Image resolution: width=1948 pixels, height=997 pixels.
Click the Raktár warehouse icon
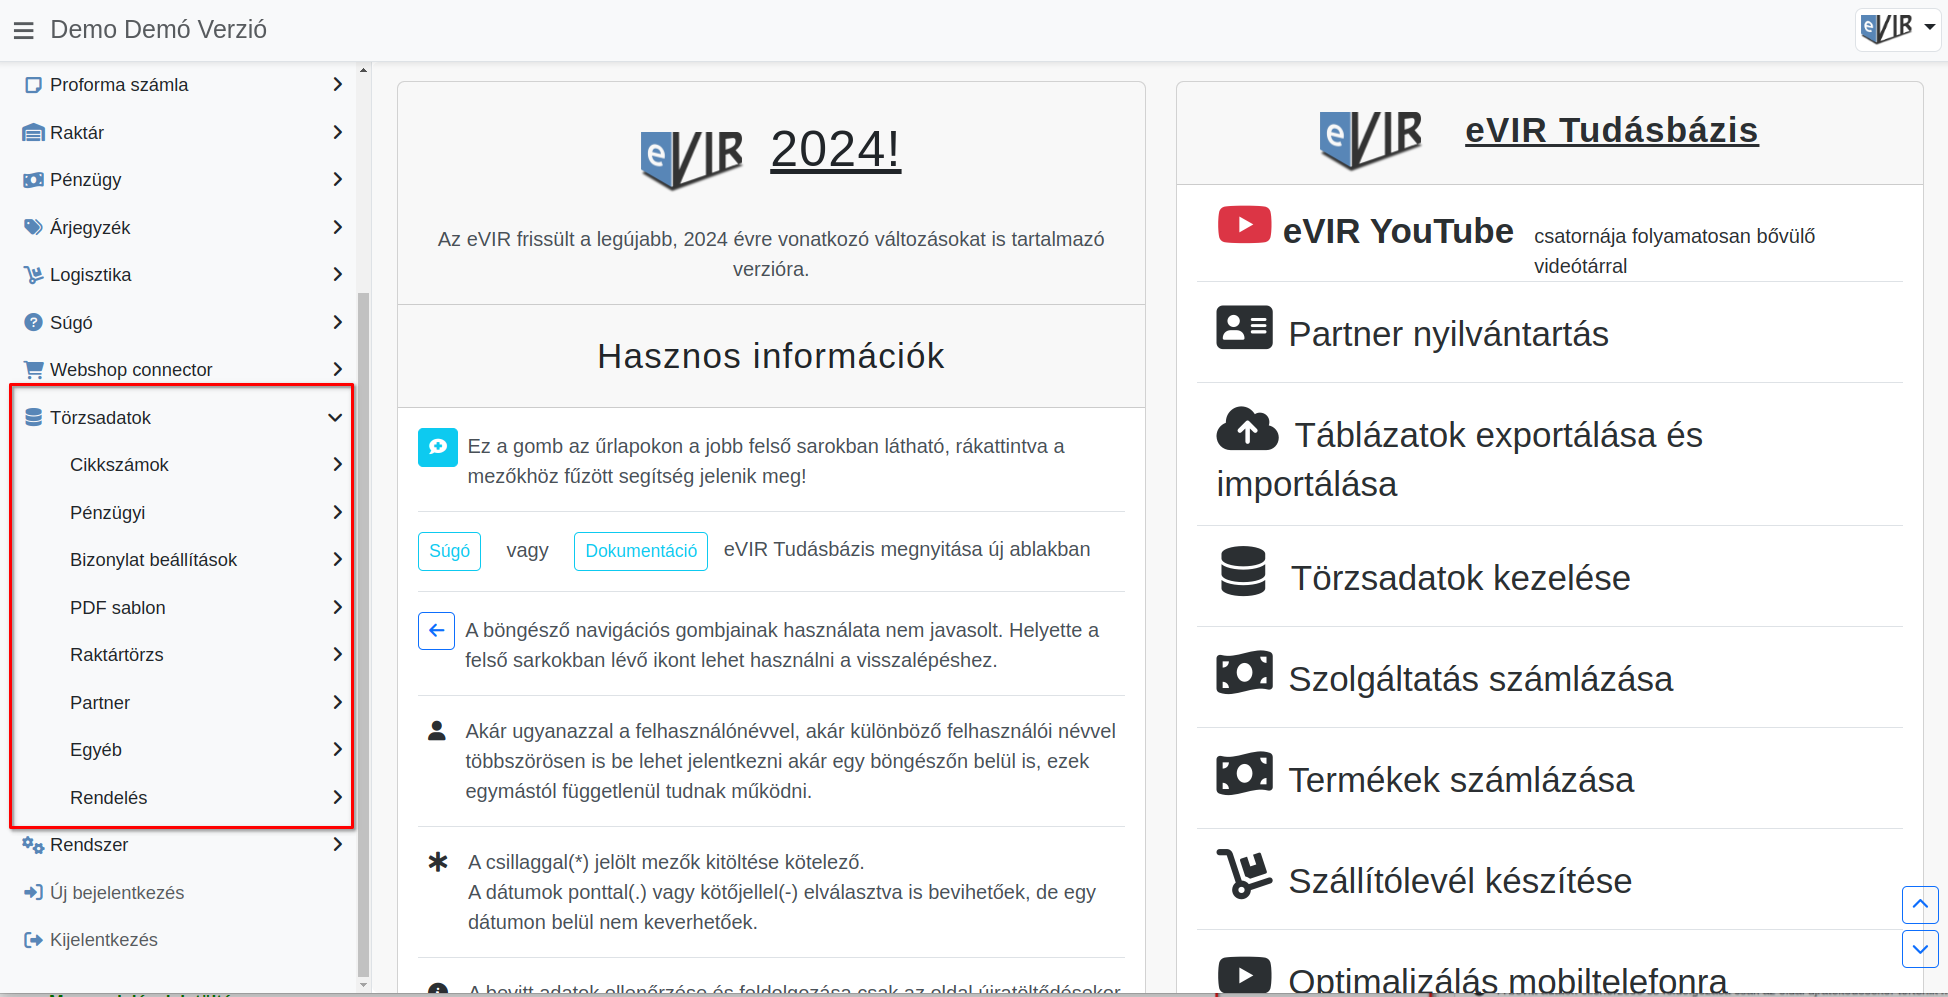pos(34,133)
